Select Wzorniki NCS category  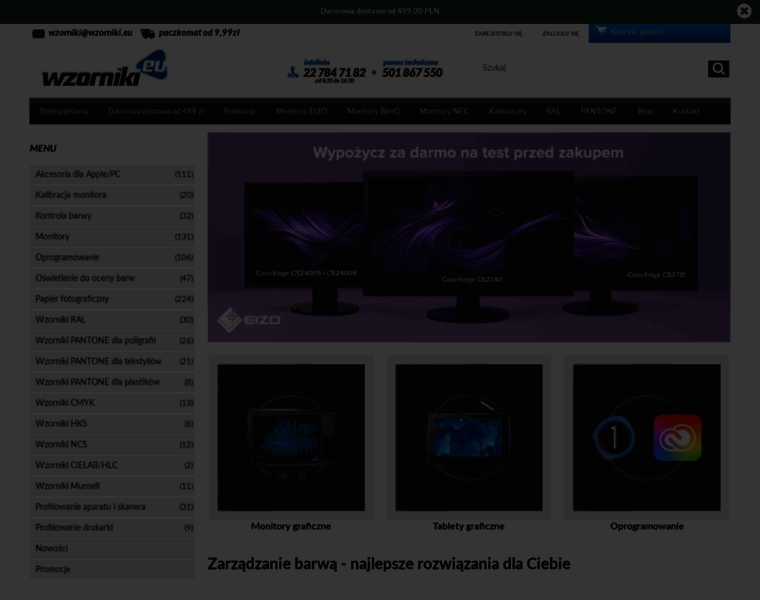112,444
